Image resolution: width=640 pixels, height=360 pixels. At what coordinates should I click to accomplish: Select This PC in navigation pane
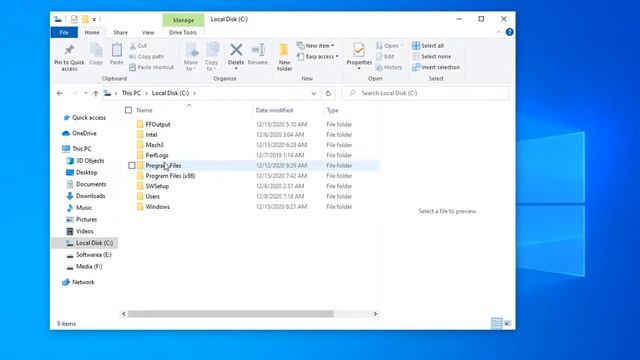(82, 149)
